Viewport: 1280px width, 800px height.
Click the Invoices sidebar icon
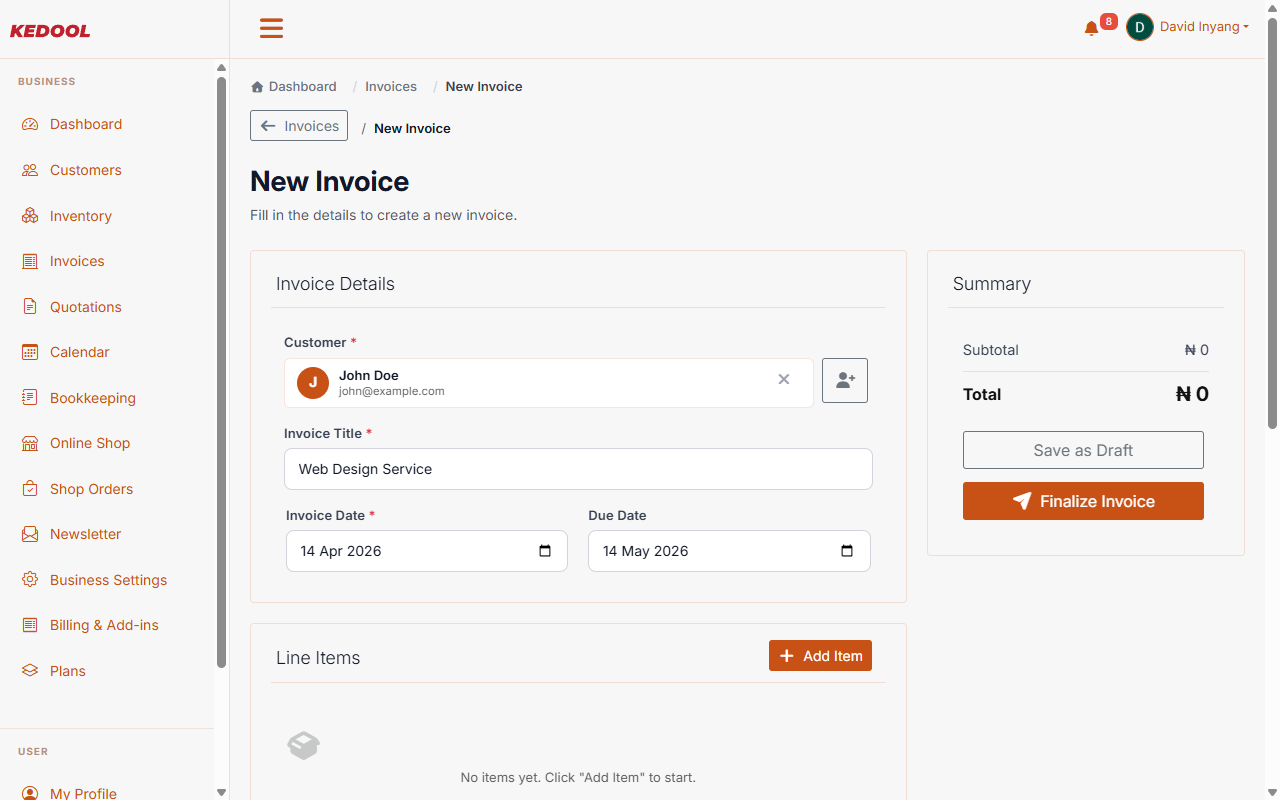point(30,261)
